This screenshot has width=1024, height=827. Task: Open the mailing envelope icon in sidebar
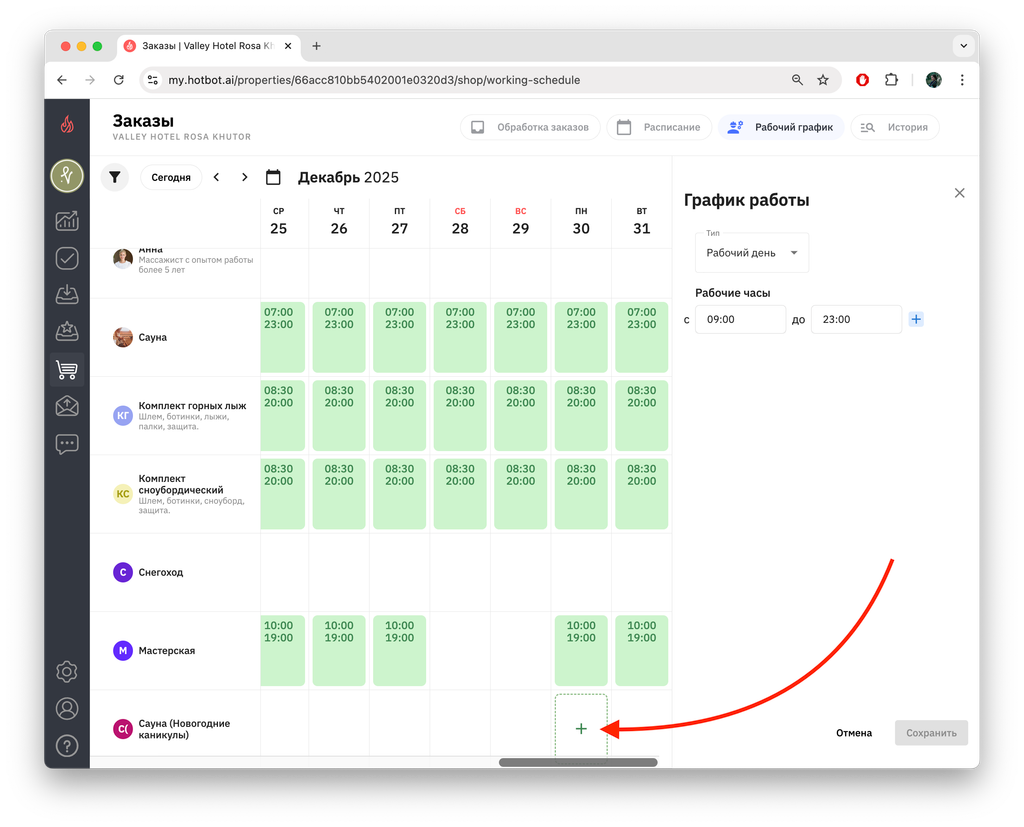(67, 406)
